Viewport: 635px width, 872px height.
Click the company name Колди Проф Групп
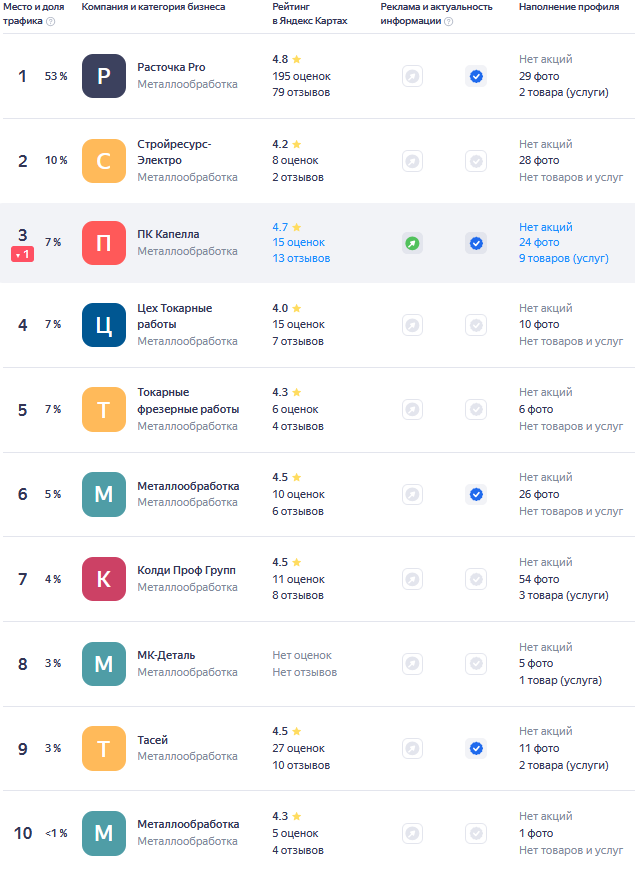pos(186,570)
